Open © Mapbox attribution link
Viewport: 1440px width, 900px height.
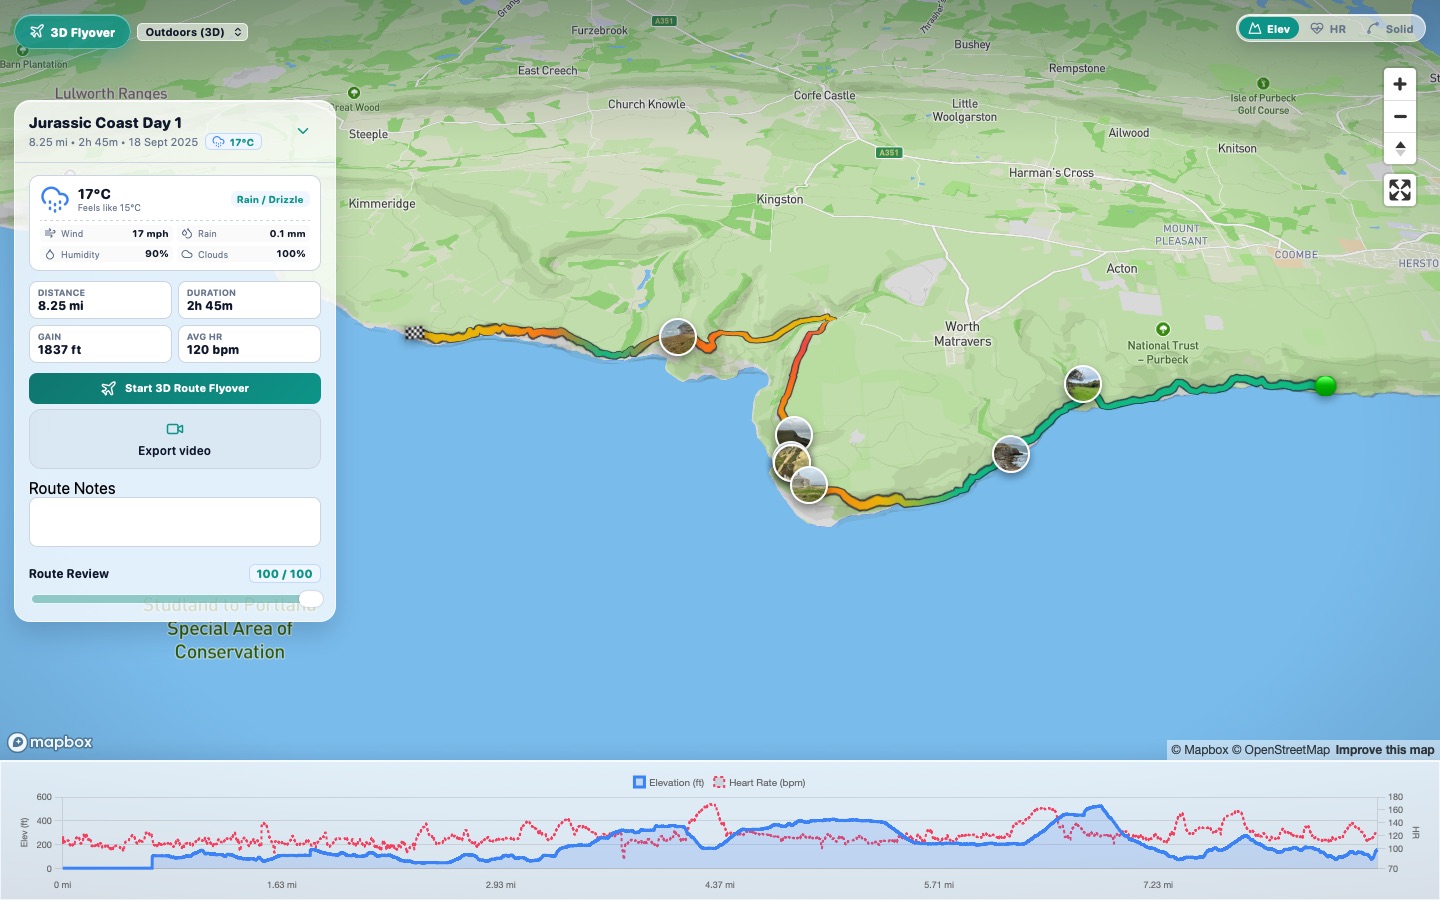point(1200,750)
